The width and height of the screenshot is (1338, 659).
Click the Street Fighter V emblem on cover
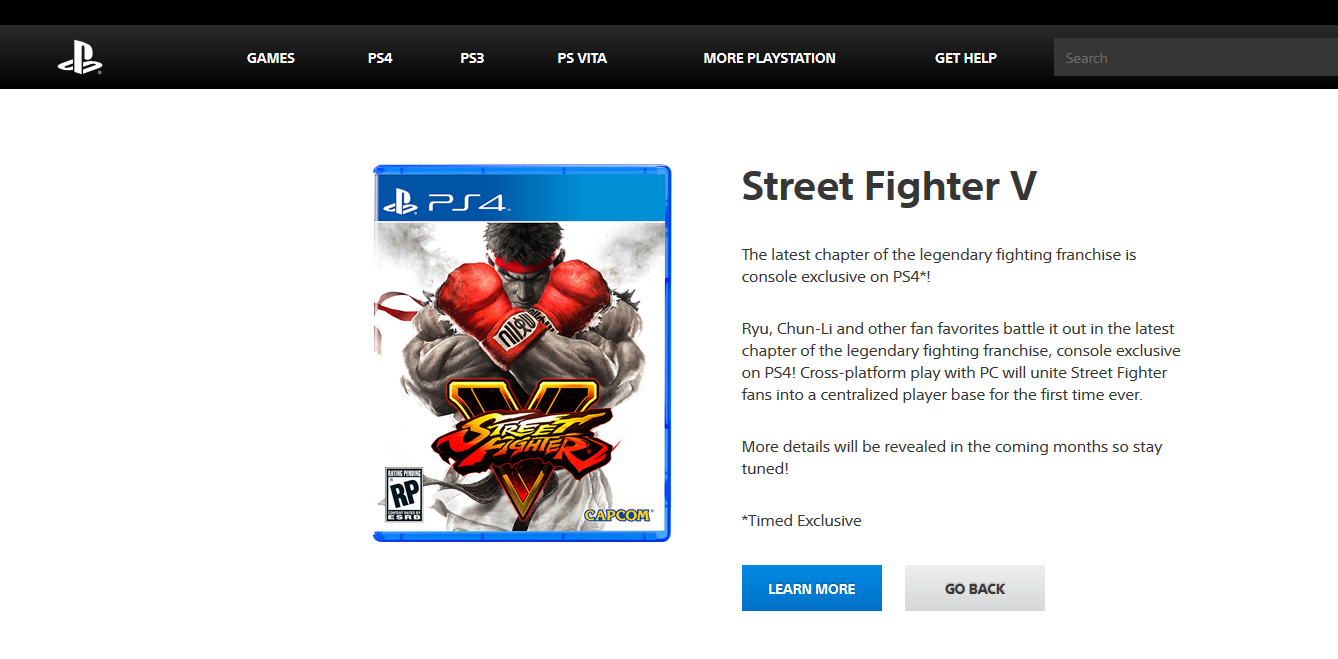pyautogui.click(x=520, y=440)
